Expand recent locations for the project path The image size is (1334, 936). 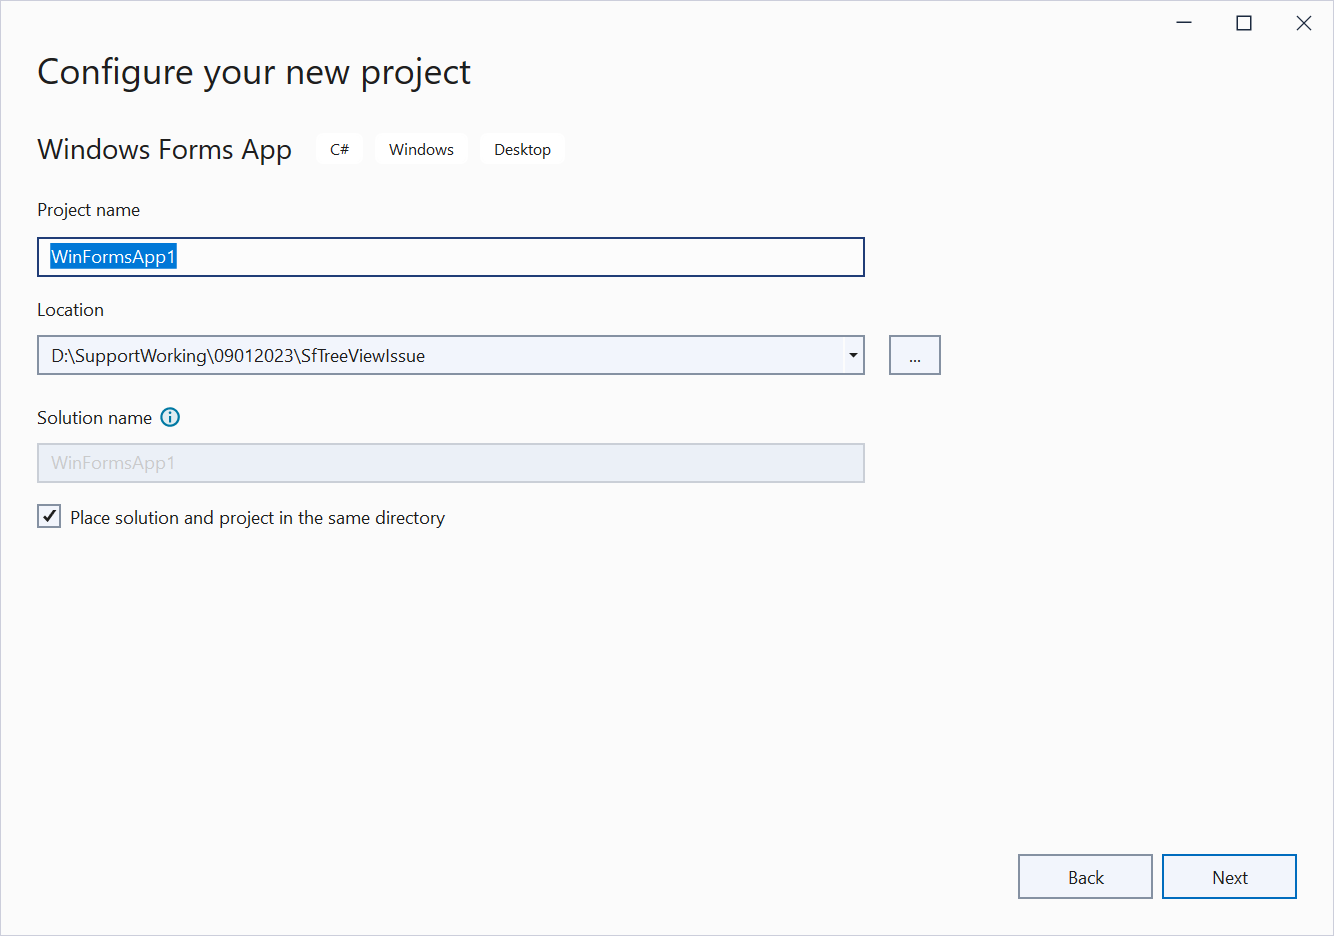[x=852, y=355]
